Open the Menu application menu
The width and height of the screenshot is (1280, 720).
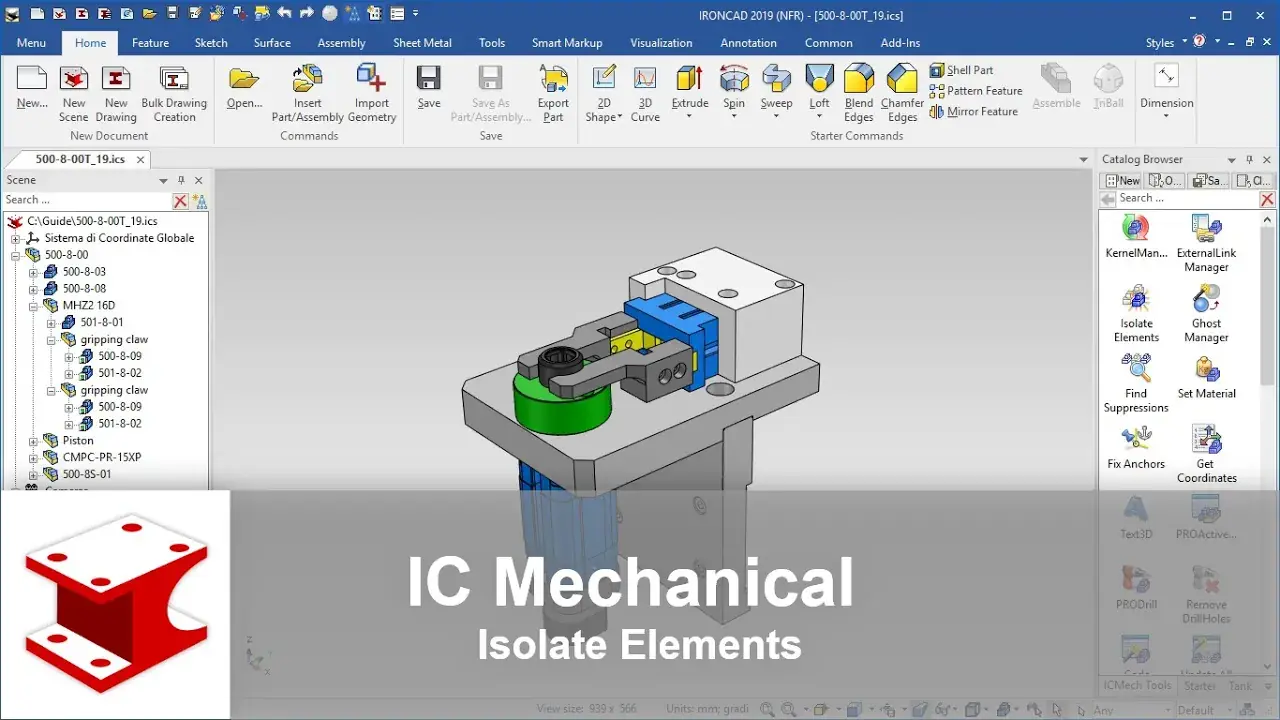point(31,43)
